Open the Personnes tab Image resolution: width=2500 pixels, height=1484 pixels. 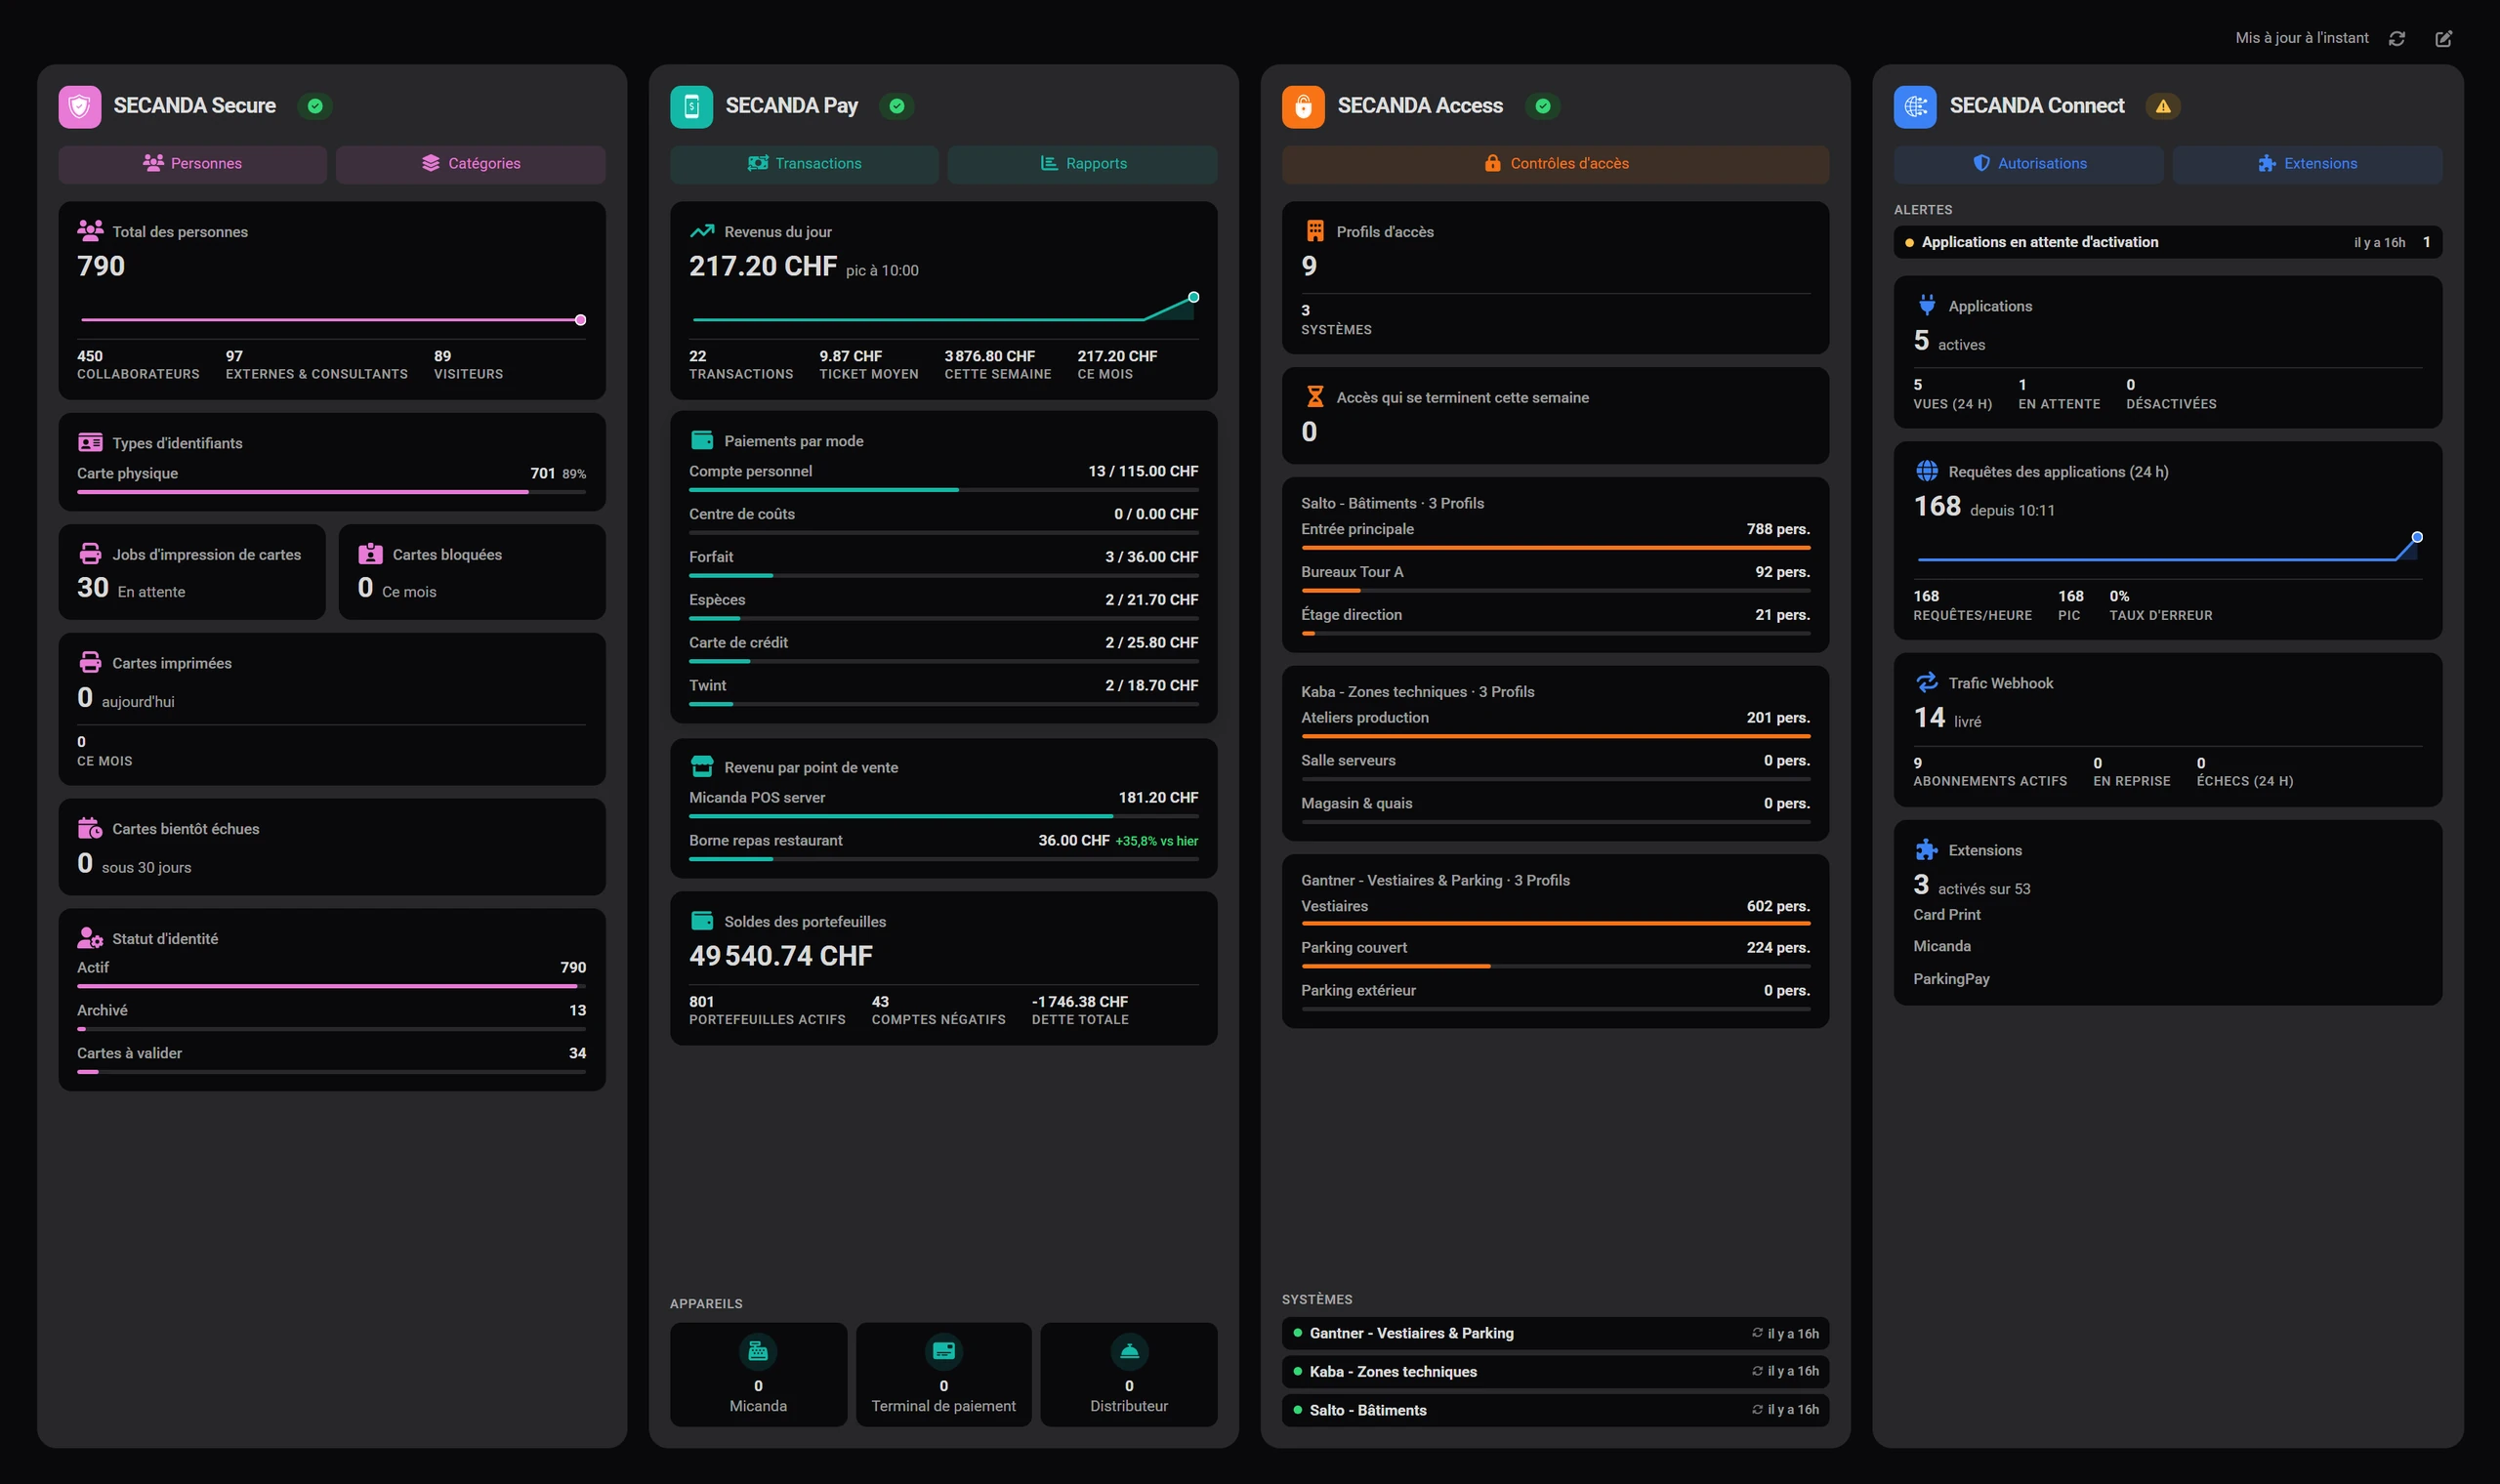coord(193,164)
